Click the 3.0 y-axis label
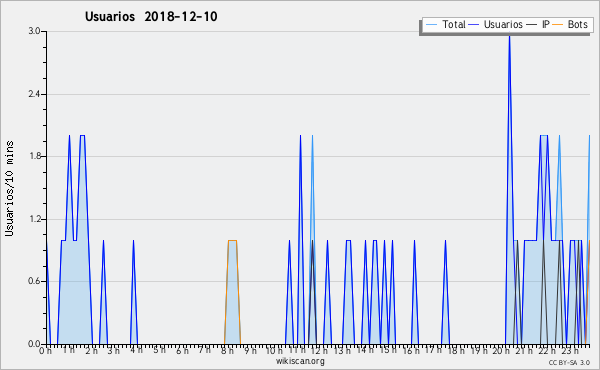 pyautogui.click(x=34, y=31)
